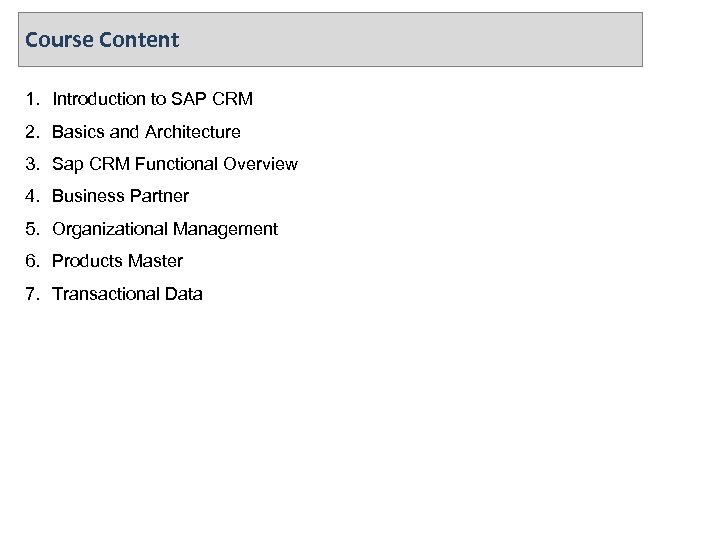Choose the "Business Partner" topic
The width and height of the screenshot is (720, 540).
120,196
